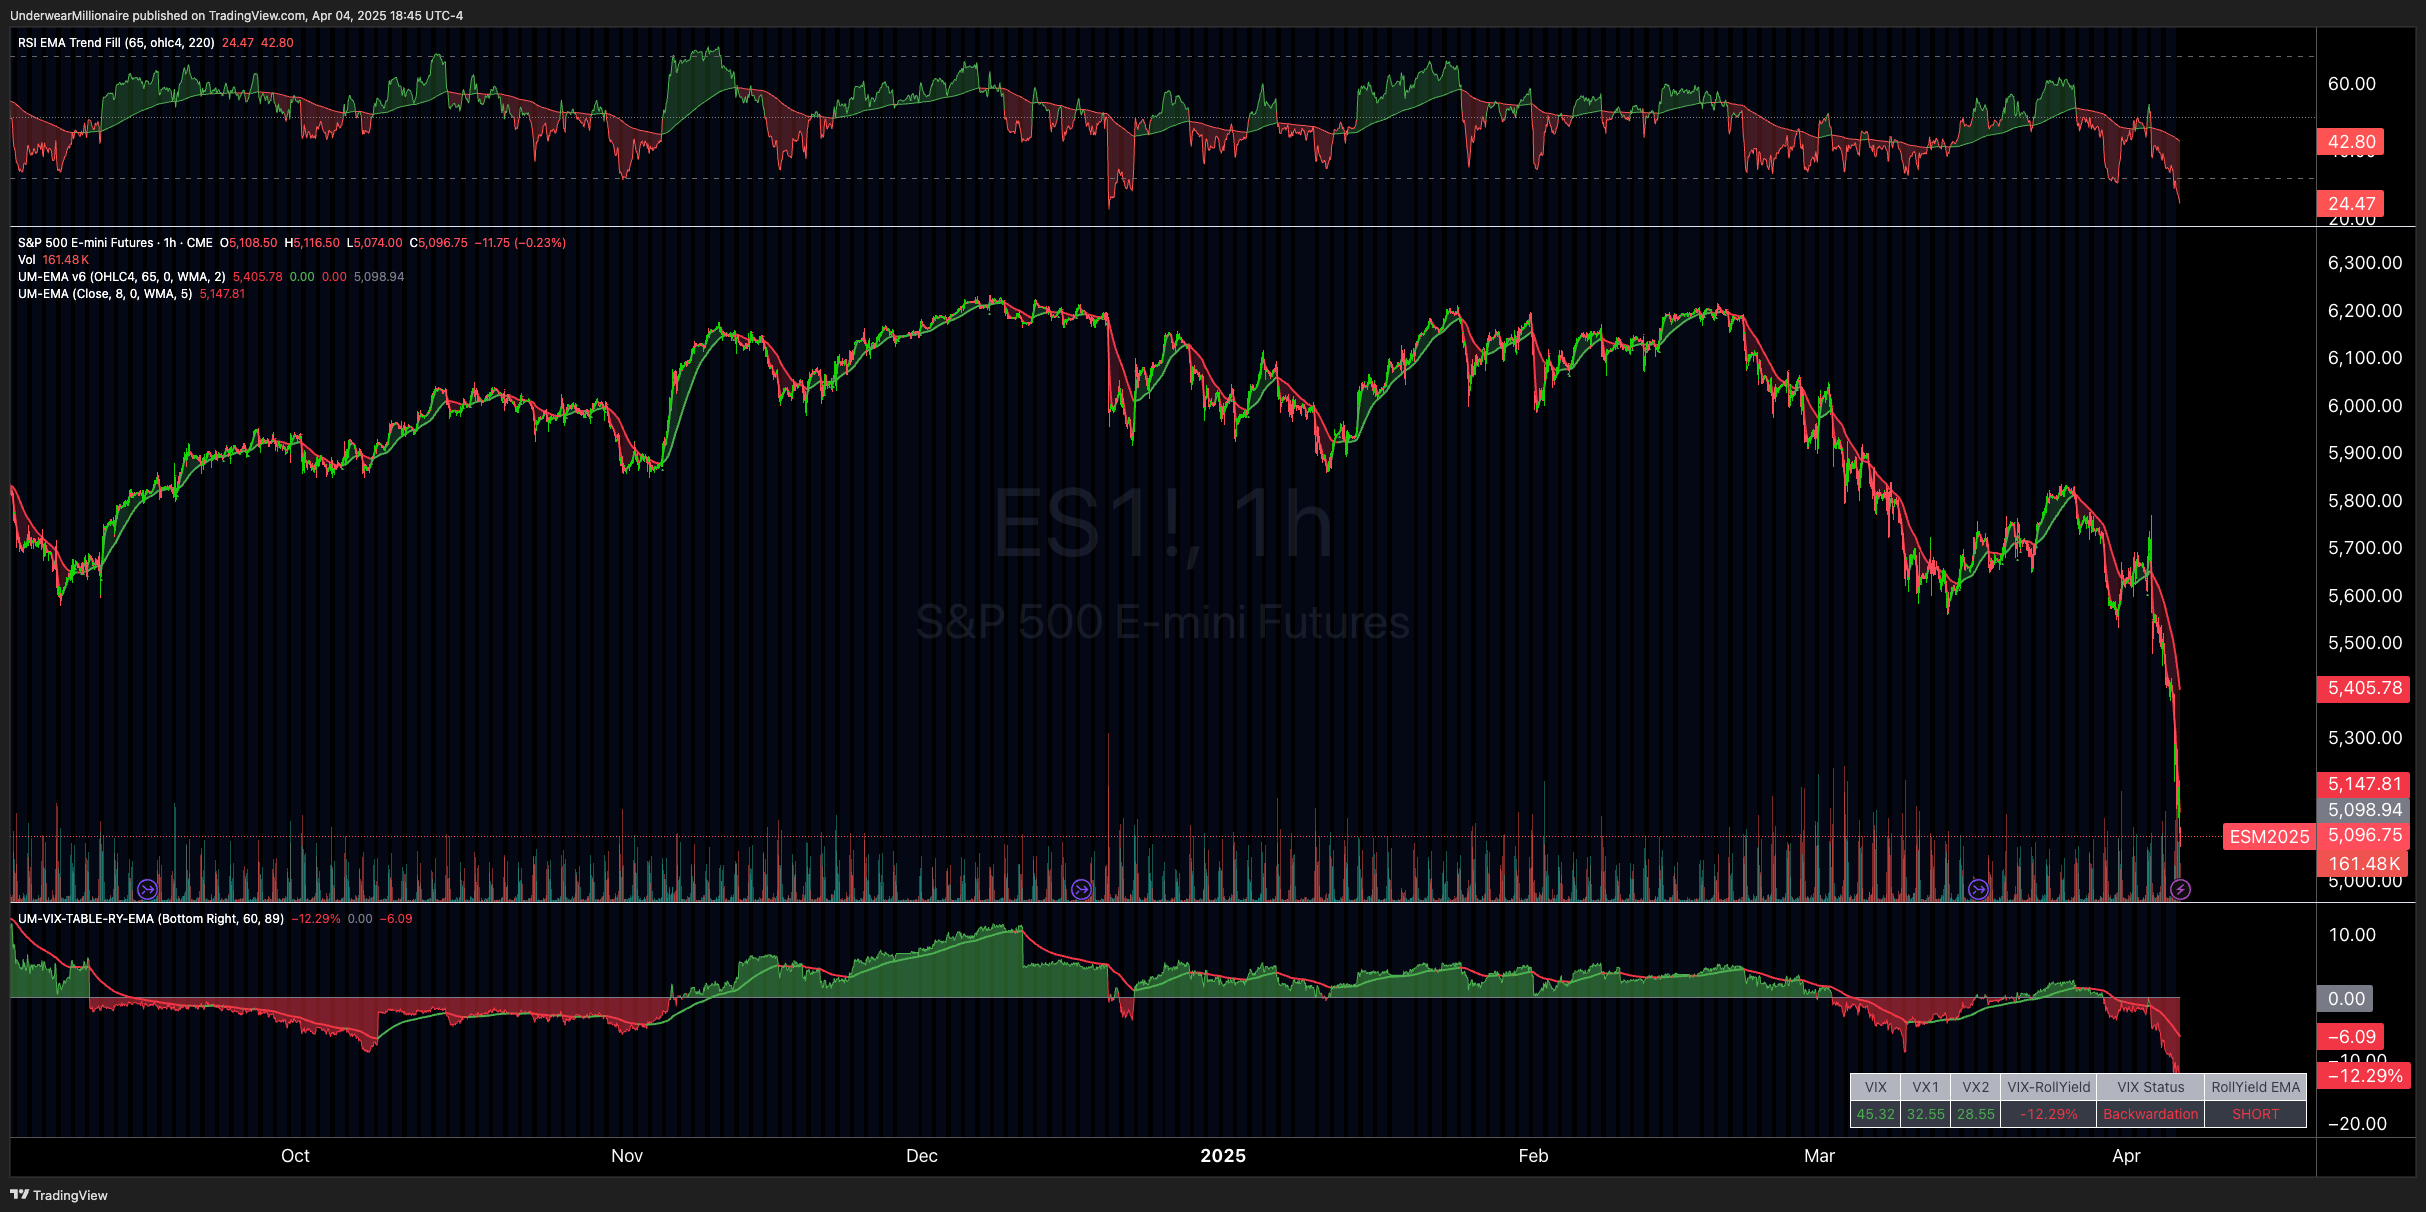Image resolution: width=2426 pixels, height=1212 pixels.
Task: Click the 32.55 VX1 value cell
Action: click(x=1926, y=1114)
